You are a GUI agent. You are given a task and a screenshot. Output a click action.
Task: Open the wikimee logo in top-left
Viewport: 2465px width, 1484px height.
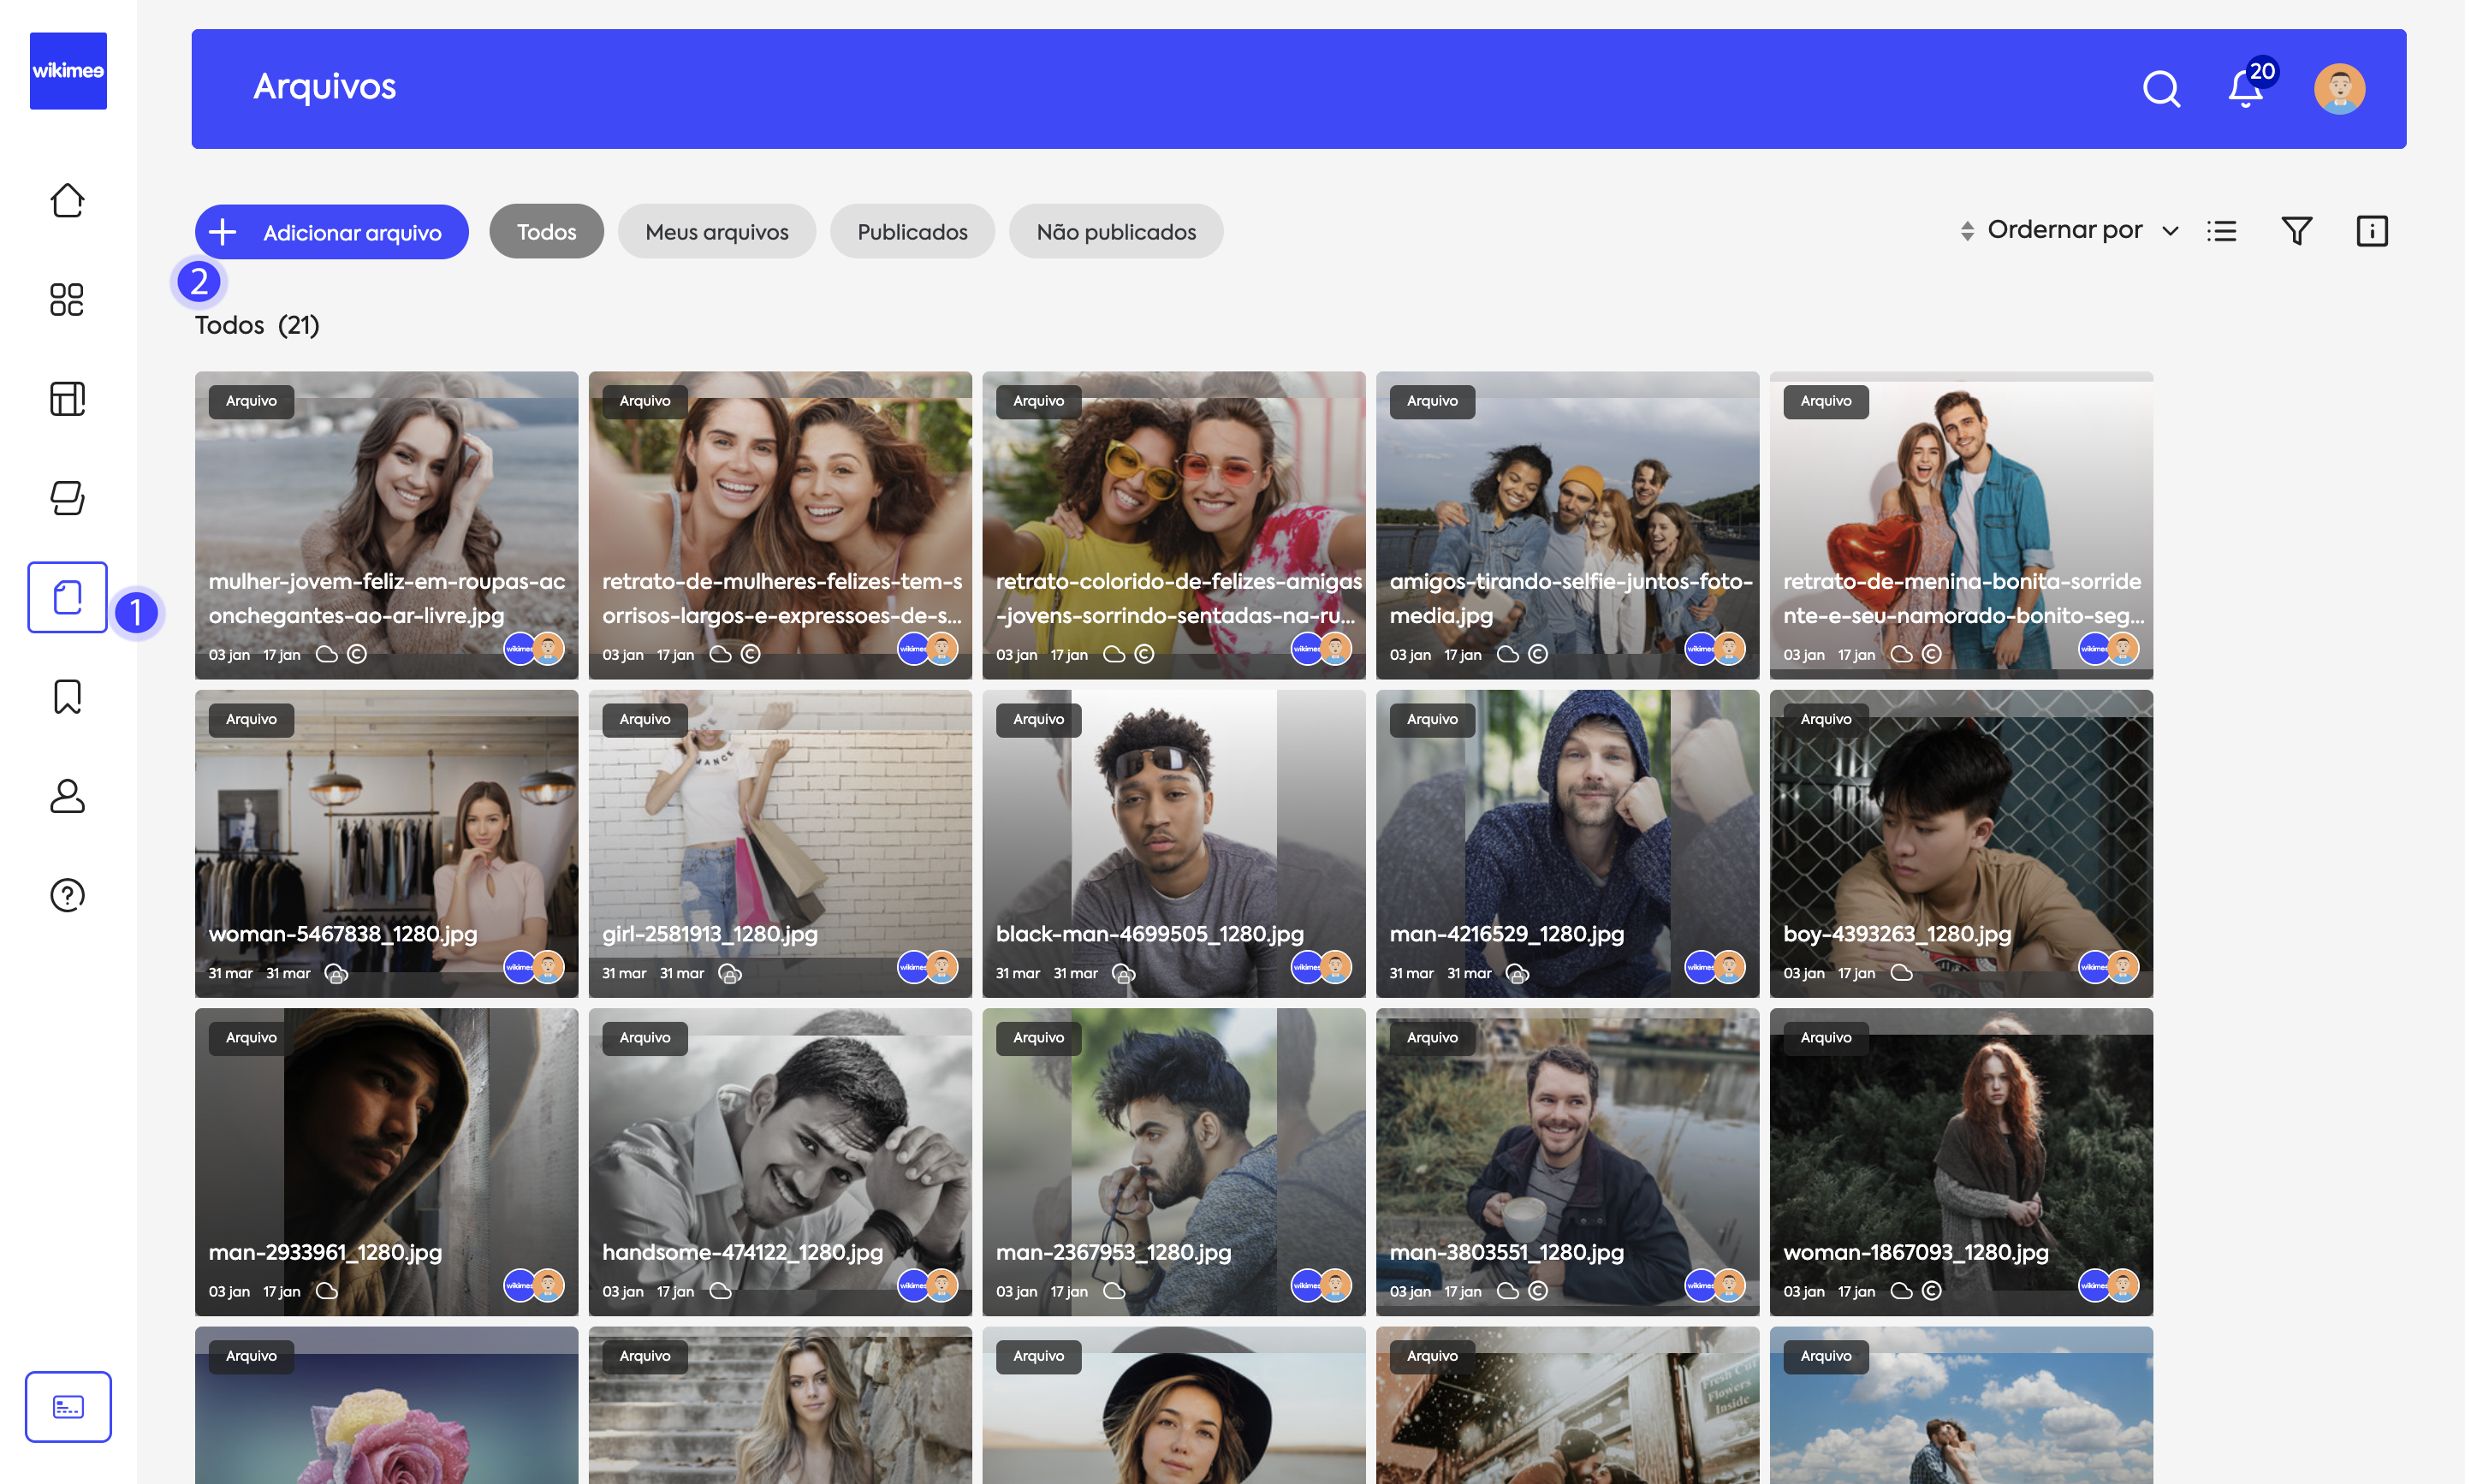click(68, 71)
